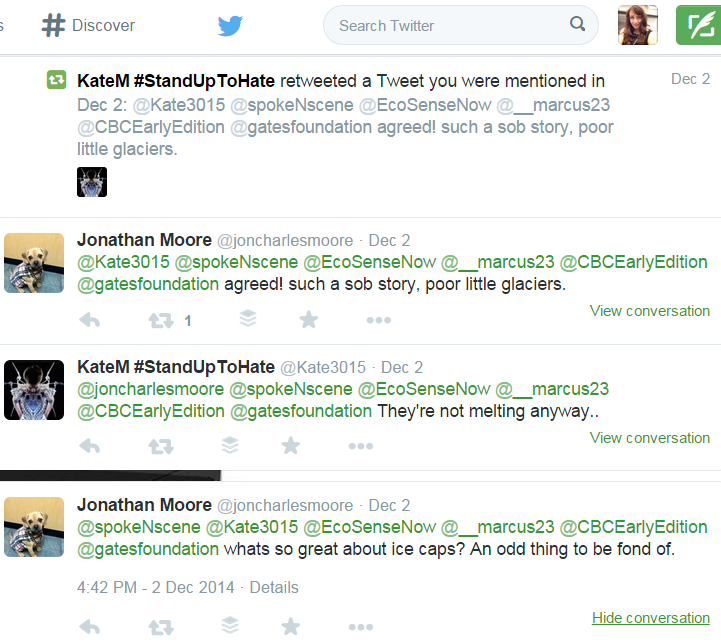Reply to the ice caps tweet
The image size is (721, 643).
pyautogui.click(x=89, y=627)
